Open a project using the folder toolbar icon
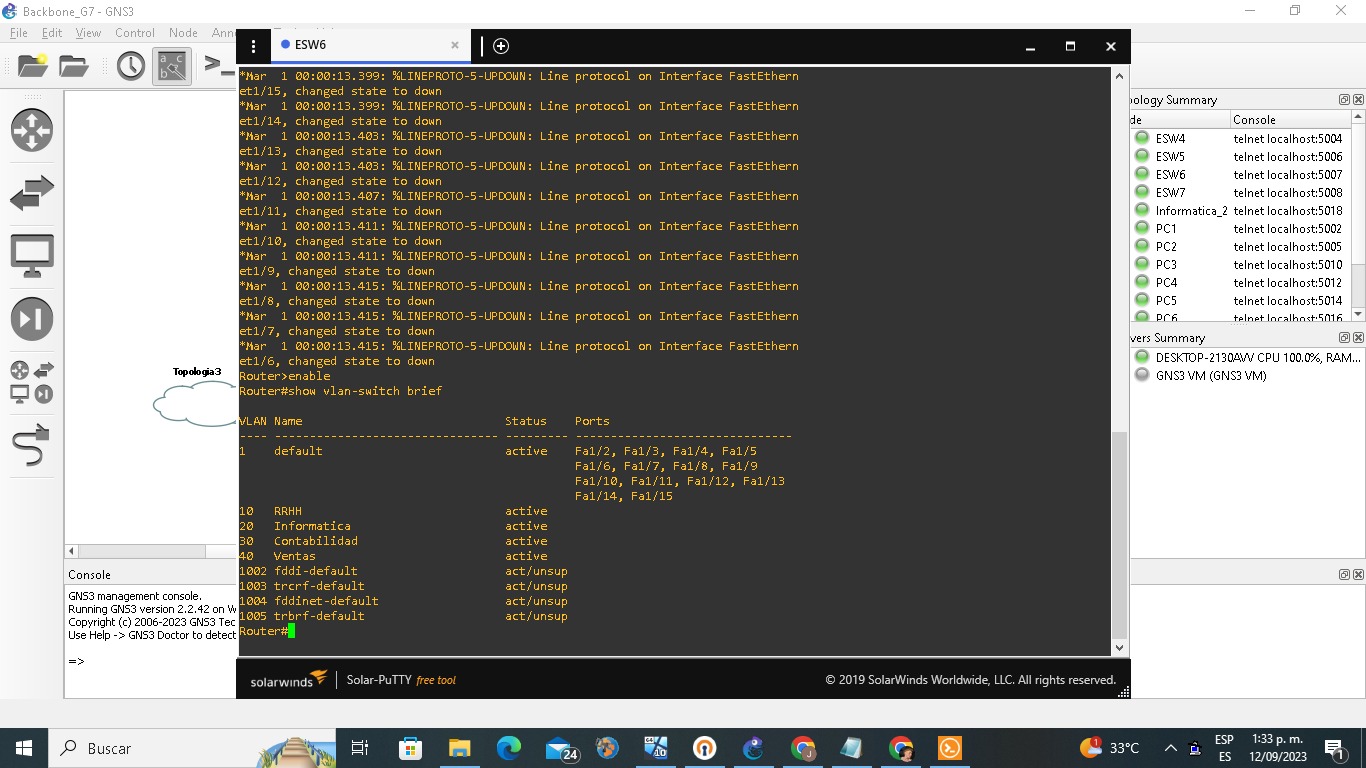This screenshot has width=1366, height=768. coord(74,66)
